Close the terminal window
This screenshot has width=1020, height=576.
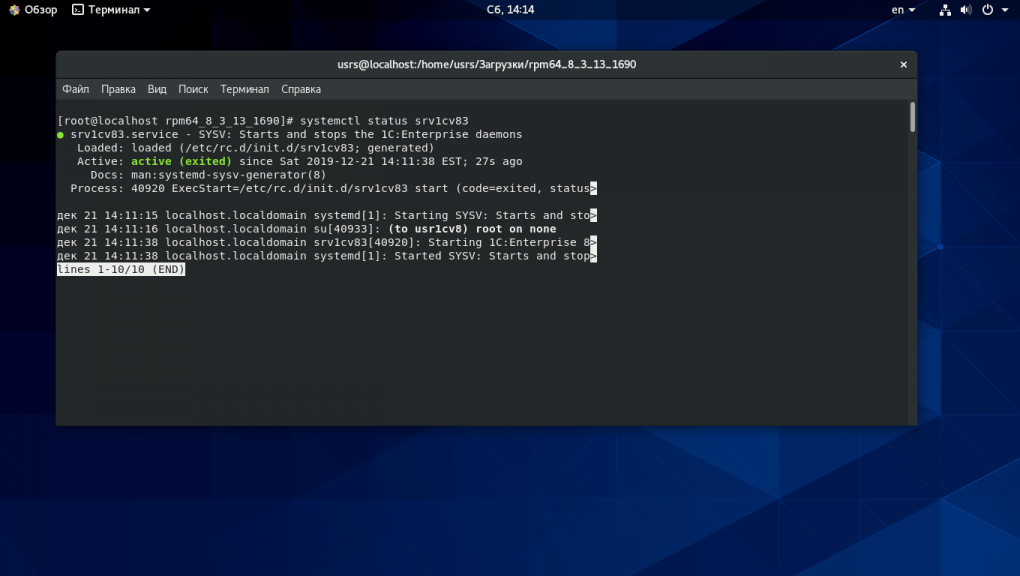(x=903, y=64)
